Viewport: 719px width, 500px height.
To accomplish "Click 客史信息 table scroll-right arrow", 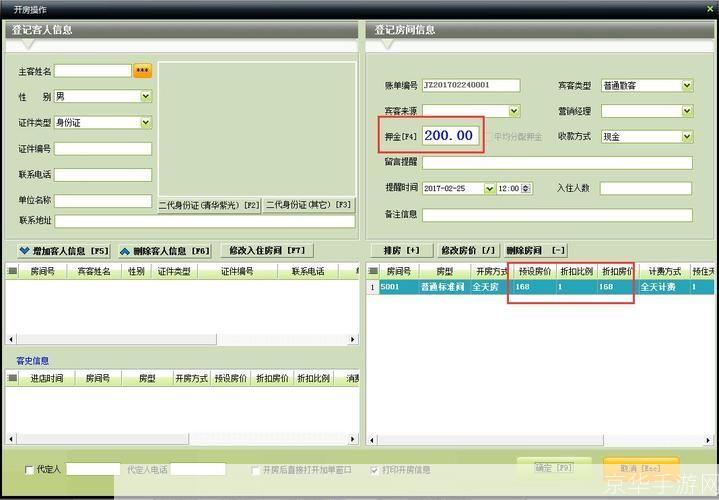I will click(353, 439).
